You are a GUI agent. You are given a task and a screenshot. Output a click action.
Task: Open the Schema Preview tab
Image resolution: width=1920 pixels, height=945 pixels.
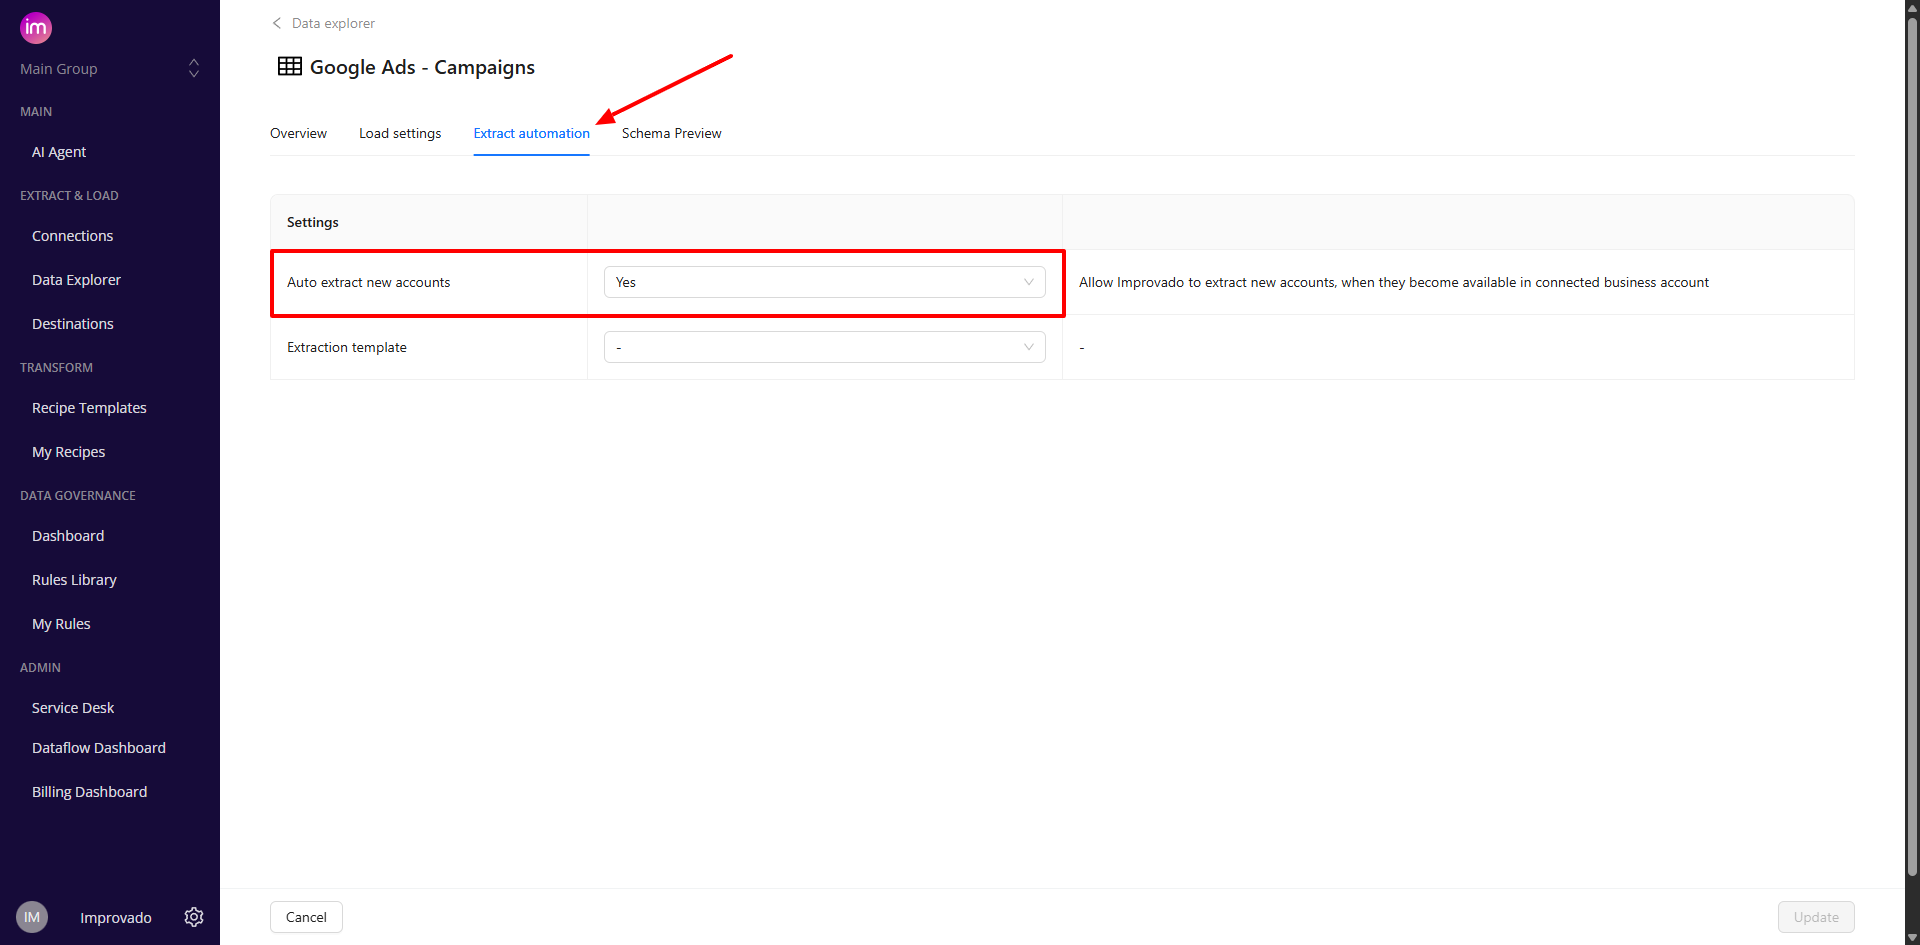672,133
